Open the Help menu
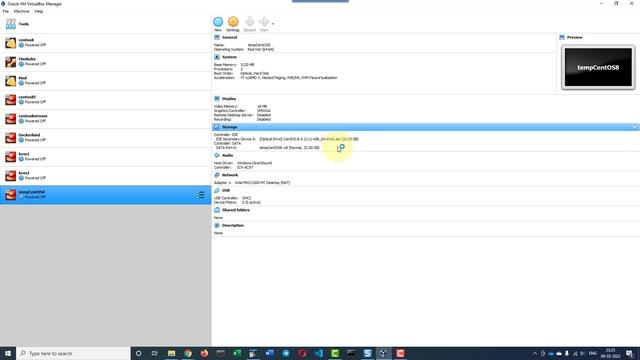Viewport: 640px width, 360px height. pos(39,11)
